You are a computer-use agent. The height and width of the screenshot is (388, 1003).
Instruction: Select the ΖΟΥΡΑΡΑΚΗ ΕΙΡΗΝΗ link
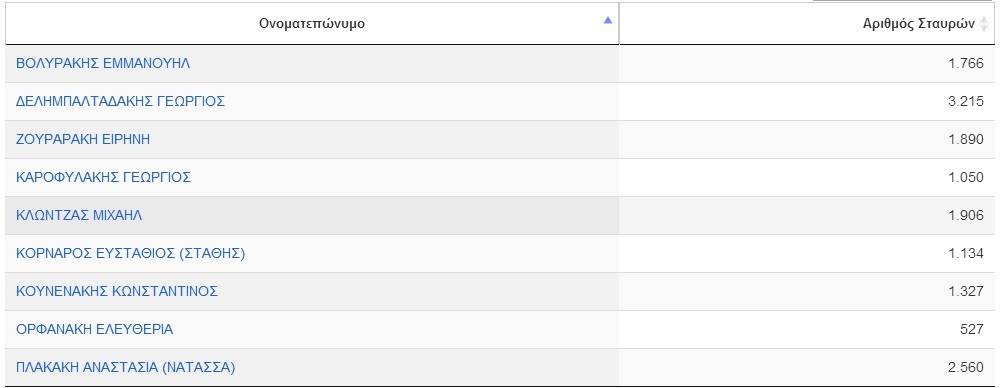coord(83,139)
